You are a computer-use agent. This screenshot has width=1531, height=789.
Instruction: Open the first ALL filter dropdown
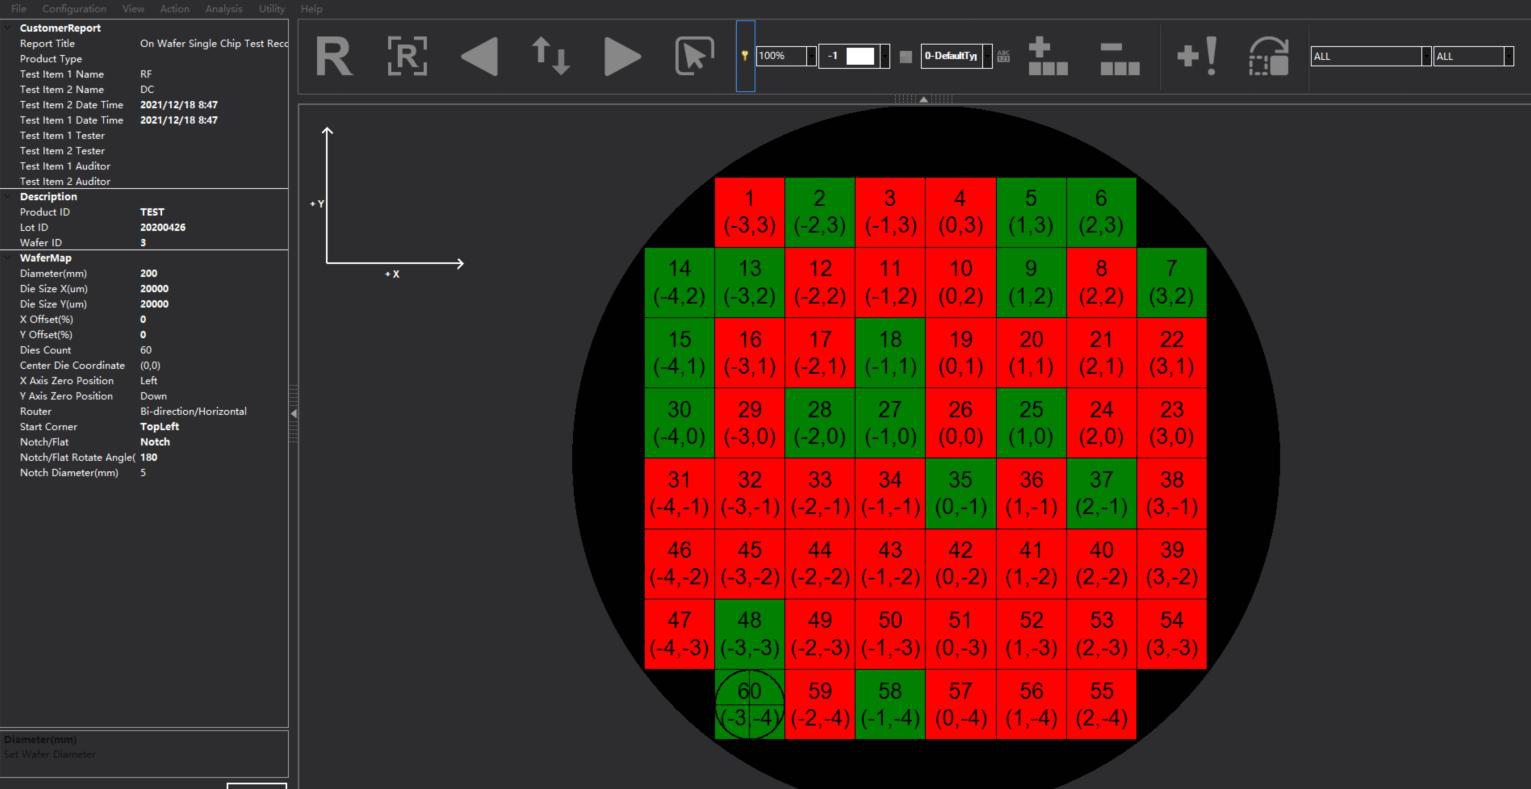pyautogui.click(x=1426, y=56)
